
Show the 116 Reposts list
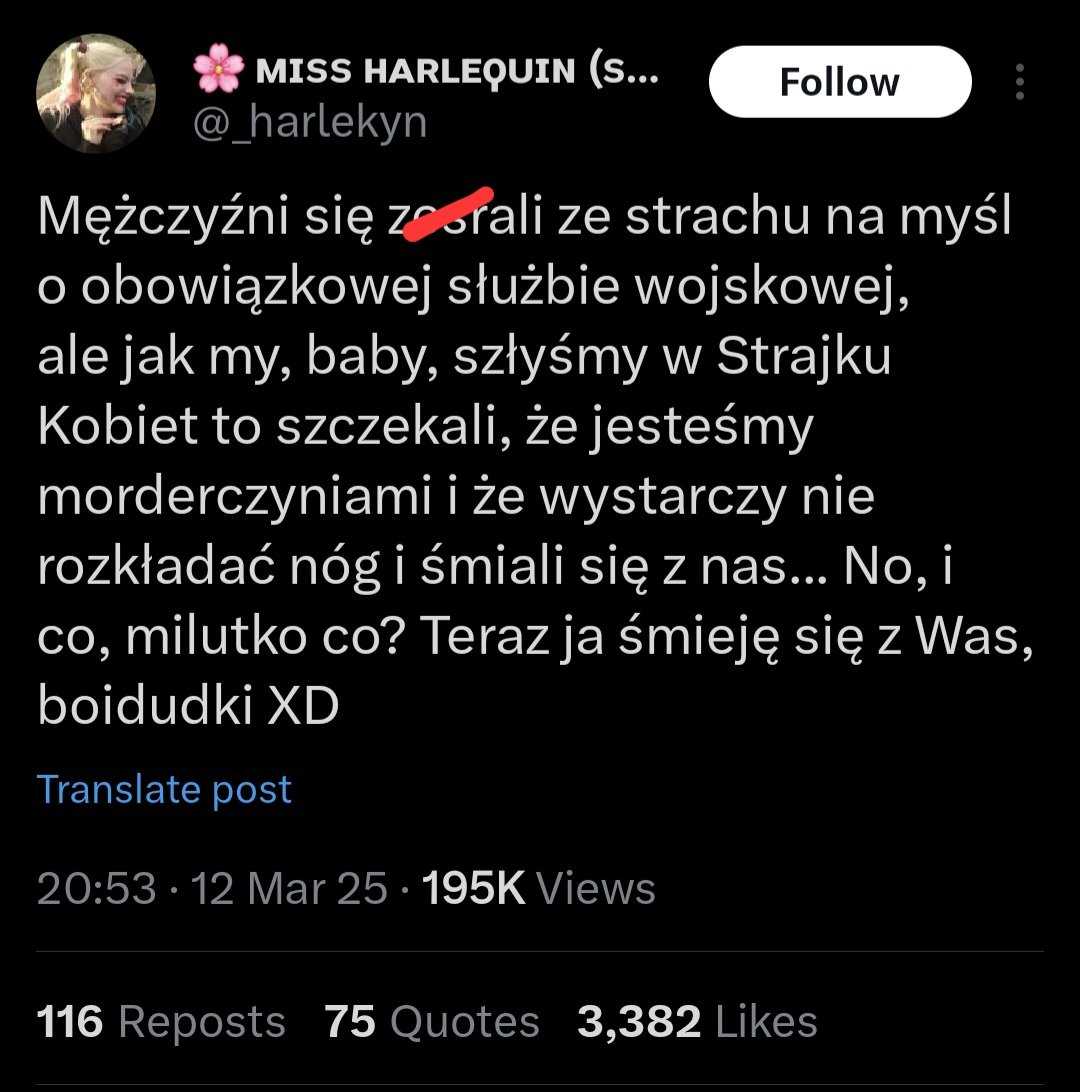[161, 1022]
